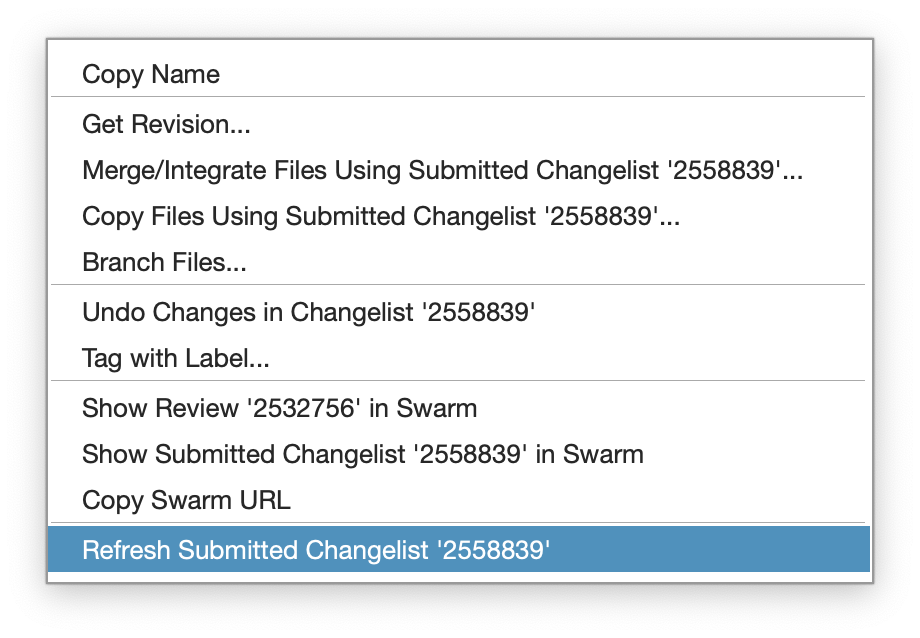Click the topmost menu item Copy Name

(x=459, y=74)
